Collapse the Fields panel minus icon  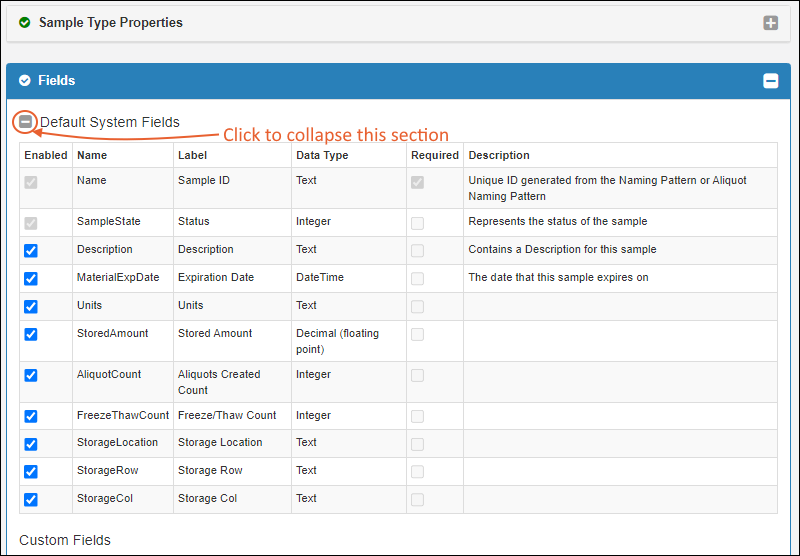770,81
